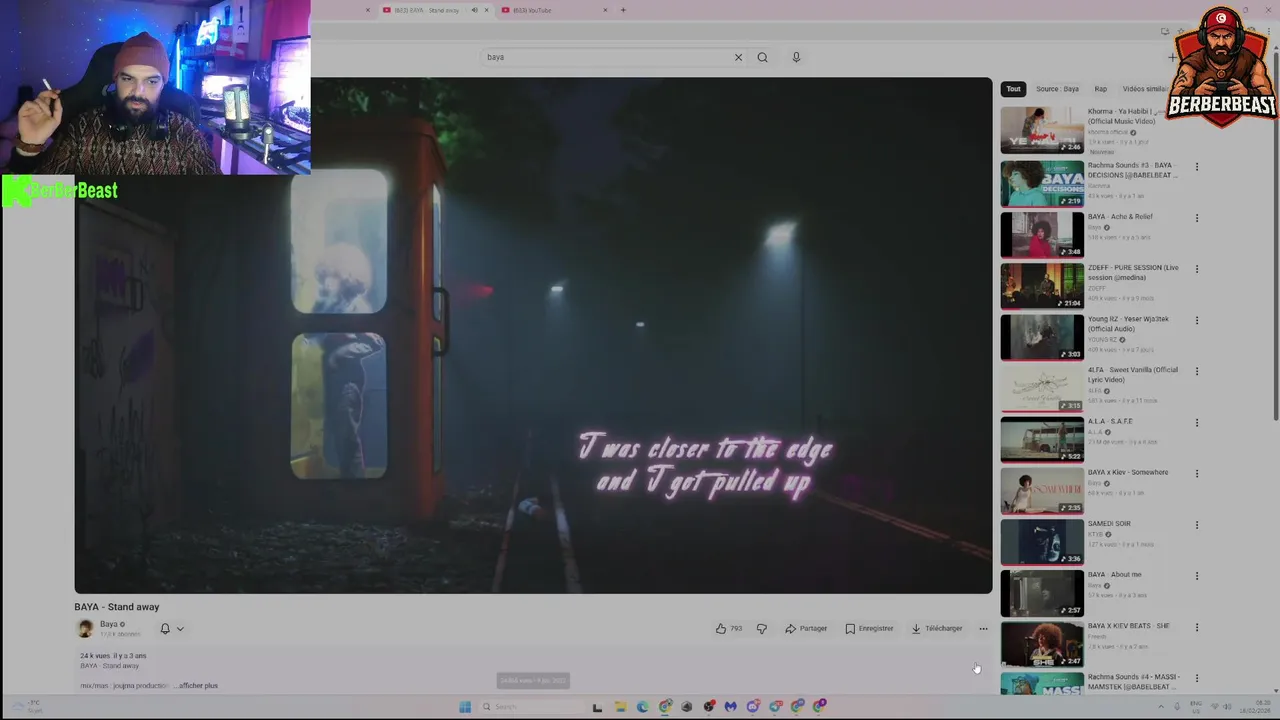Open 4LFA - Sweet Vanilla video title
The width and height of the screenshot is (1280, 720).
click(x=1132, y=374)
